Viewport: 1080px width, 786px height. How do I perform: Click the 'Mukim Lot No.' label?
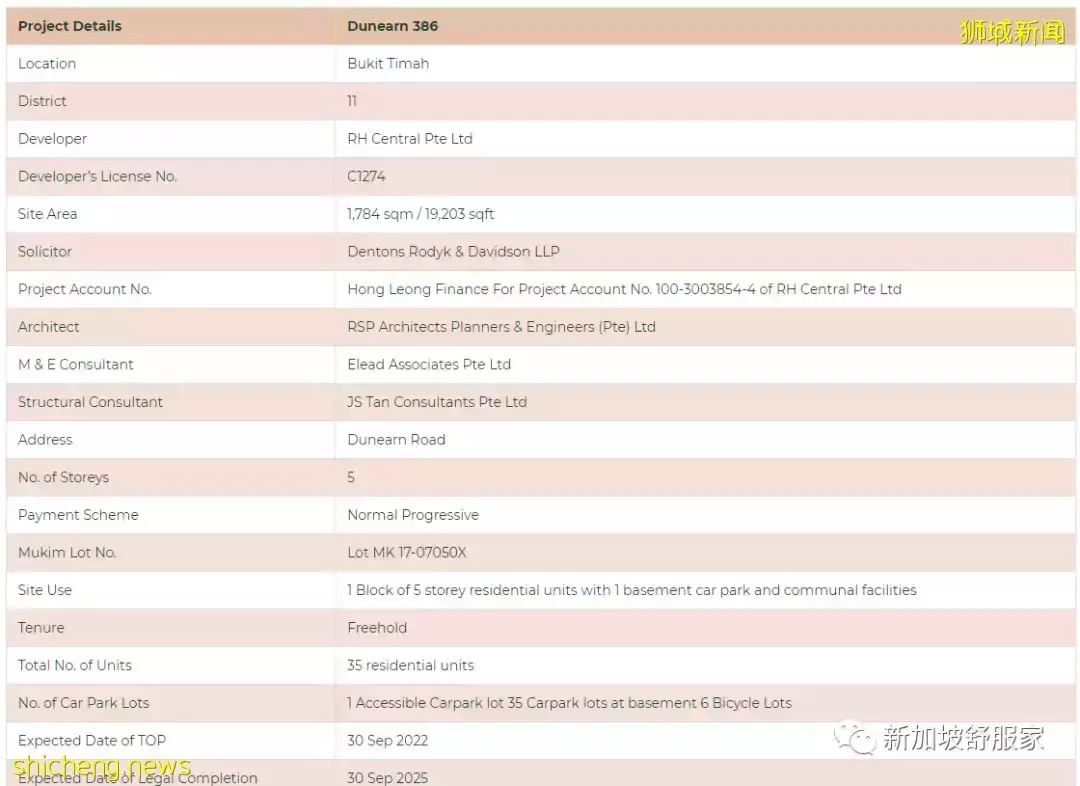click(x=68, y=552)
